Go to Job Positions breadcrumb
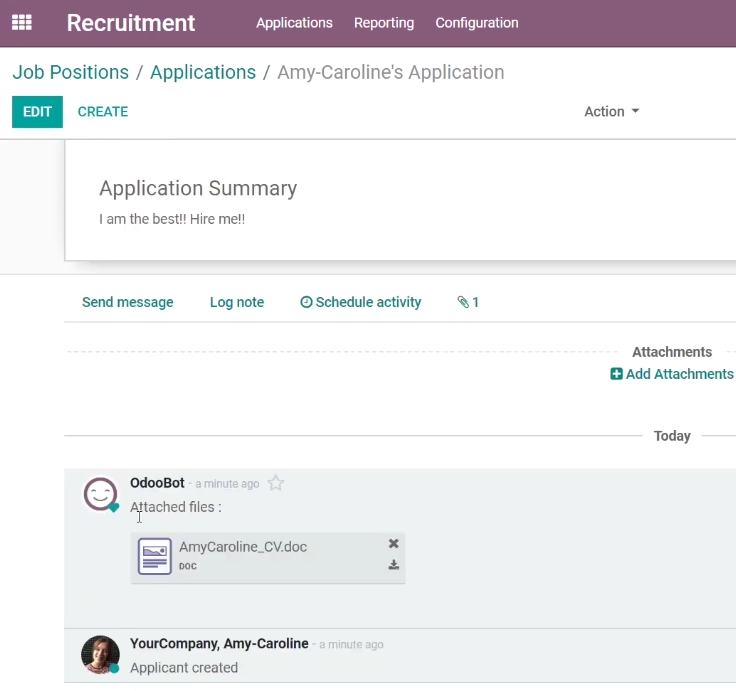The height and width of the screenshot is (691, 736). click(x=70, y=72)
